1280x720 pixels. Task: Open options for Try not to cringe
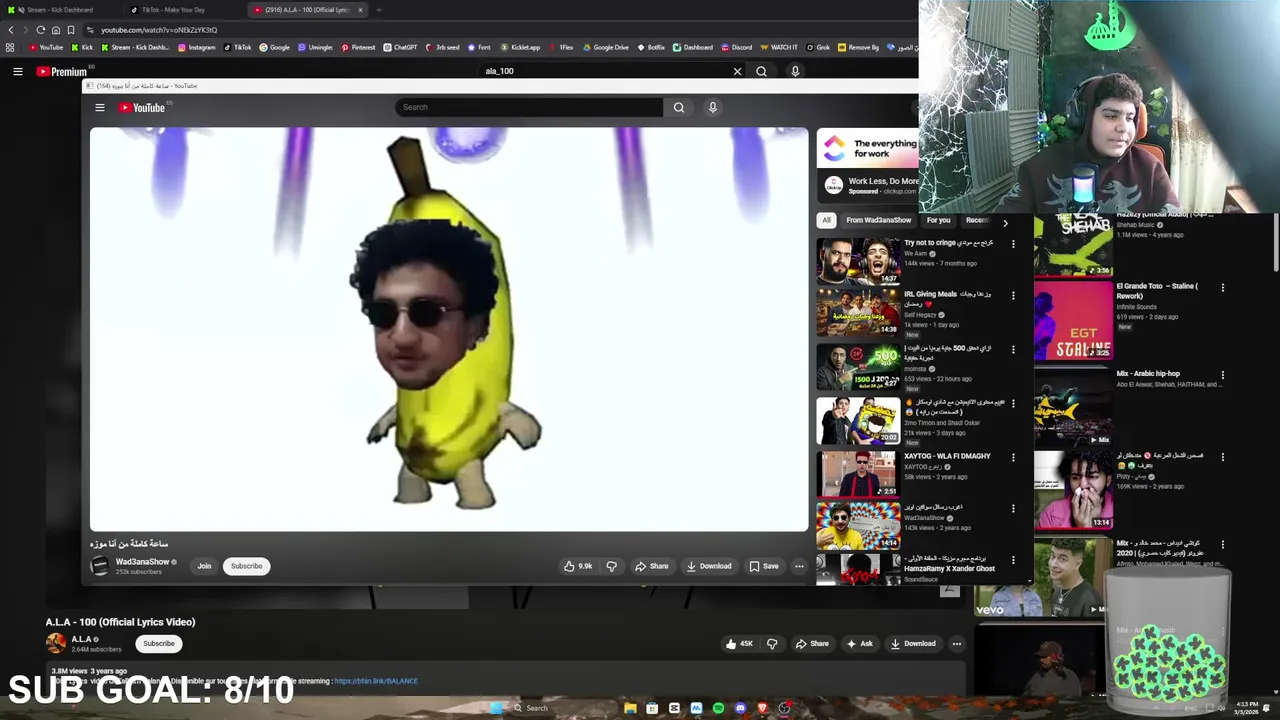click(1013, 244)
